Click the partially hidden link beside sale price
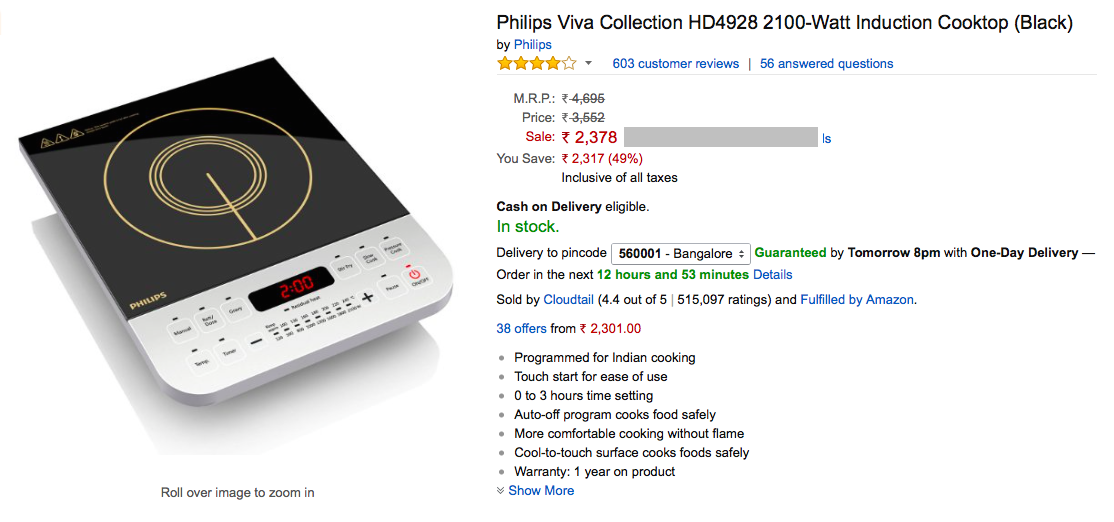The image size is (1114, 522). (x=826, y=139)
